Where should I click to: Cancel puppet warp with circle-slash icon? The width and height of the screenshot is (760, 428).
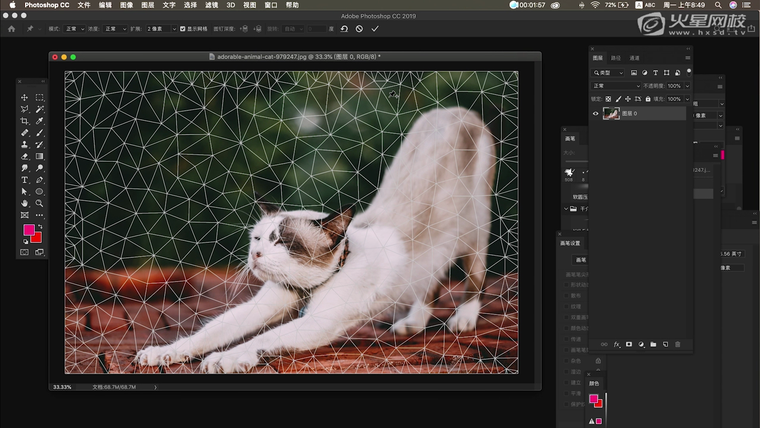point(359,29)
